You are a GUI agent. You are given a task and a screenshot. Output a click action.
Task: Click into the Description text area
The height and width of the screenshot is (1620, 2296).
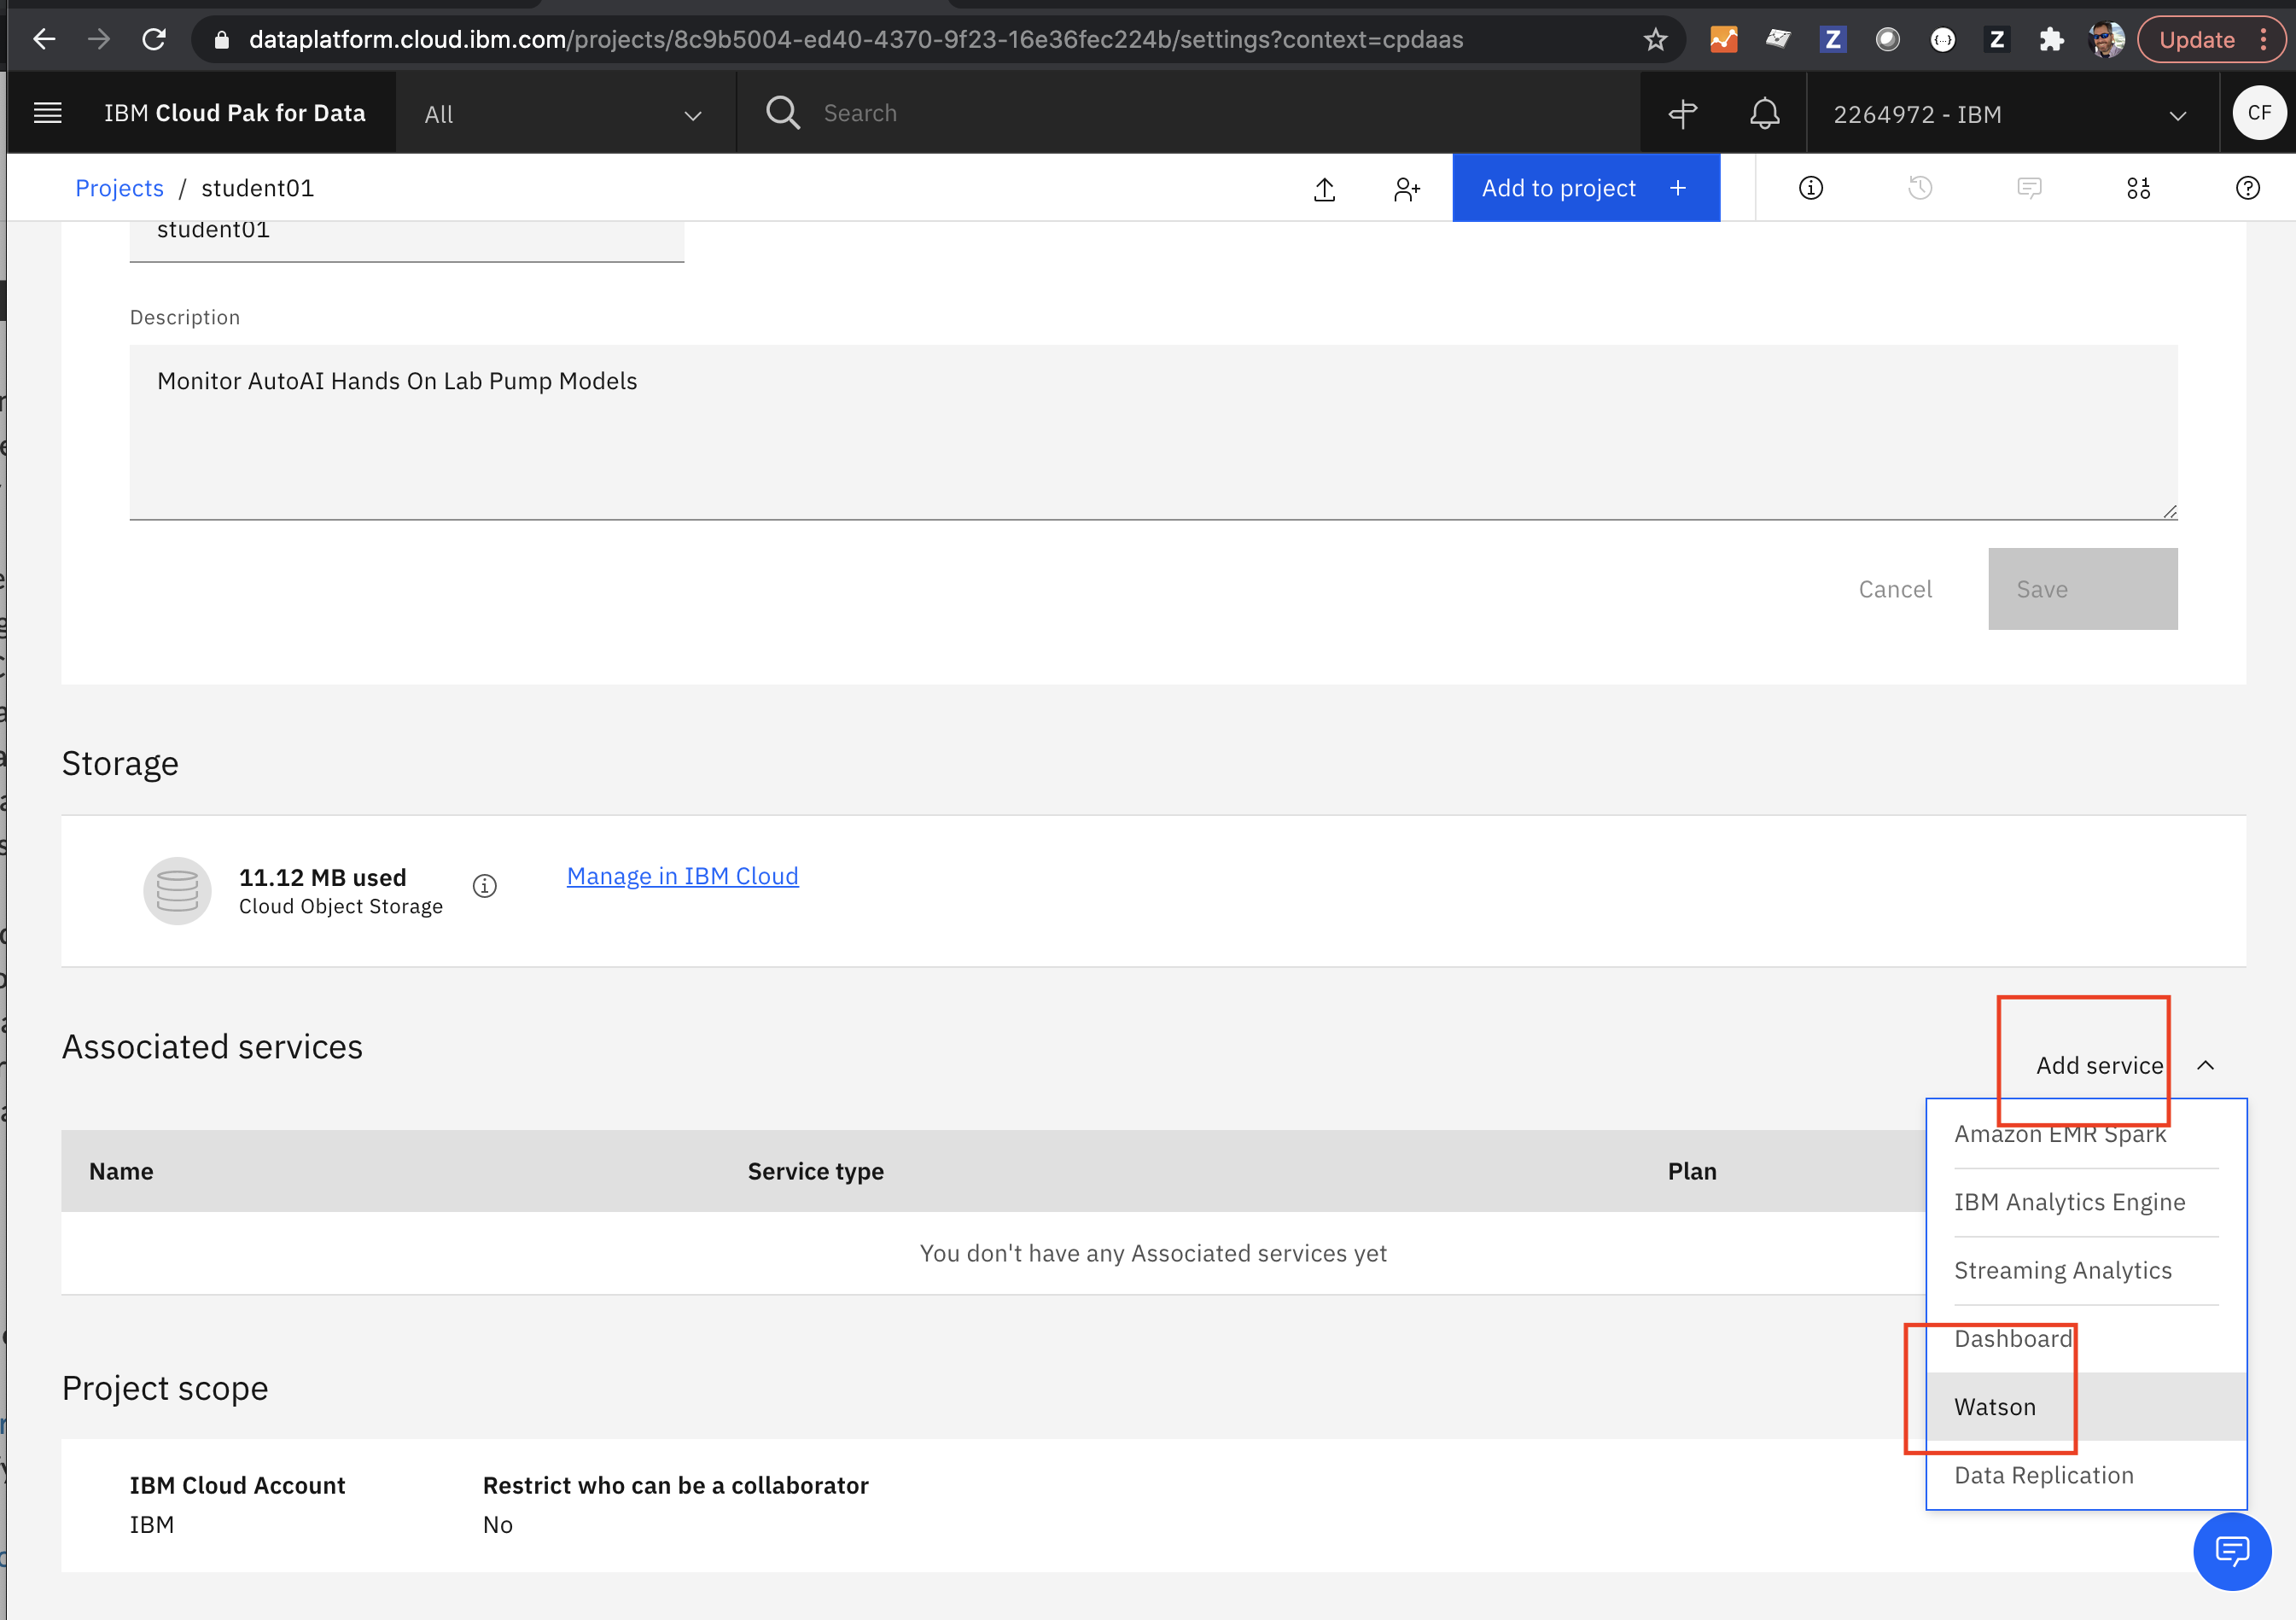point(1153,432)
